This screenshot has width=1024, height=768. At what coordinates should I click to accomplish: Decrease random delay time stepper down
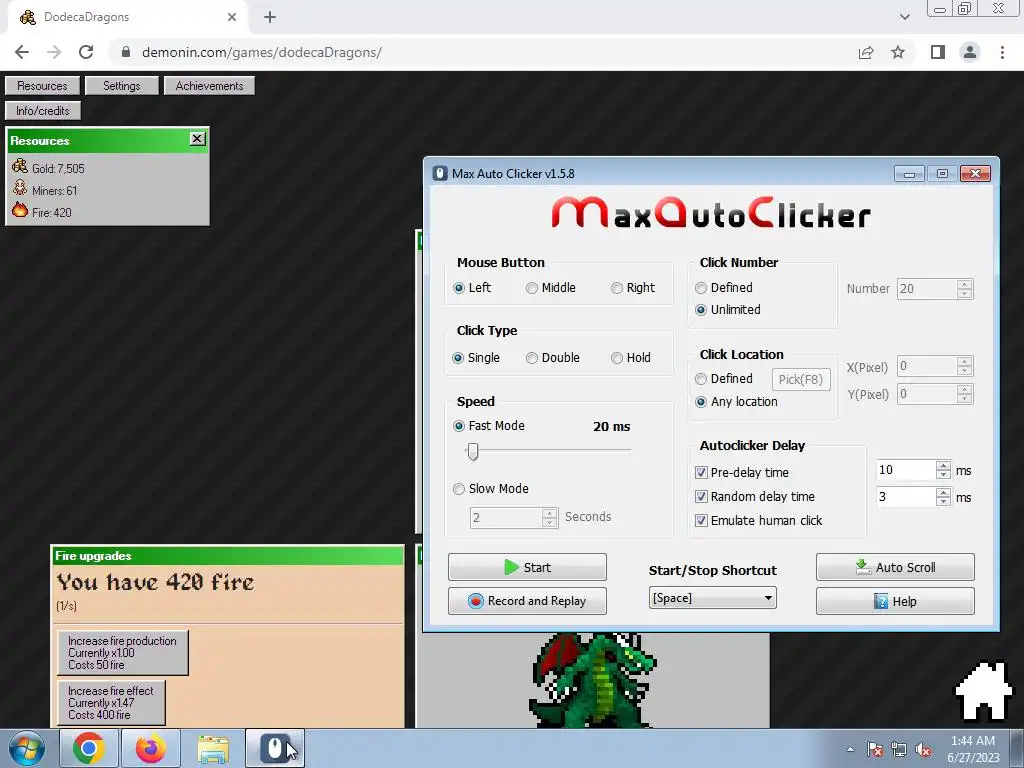click(943, 502)
